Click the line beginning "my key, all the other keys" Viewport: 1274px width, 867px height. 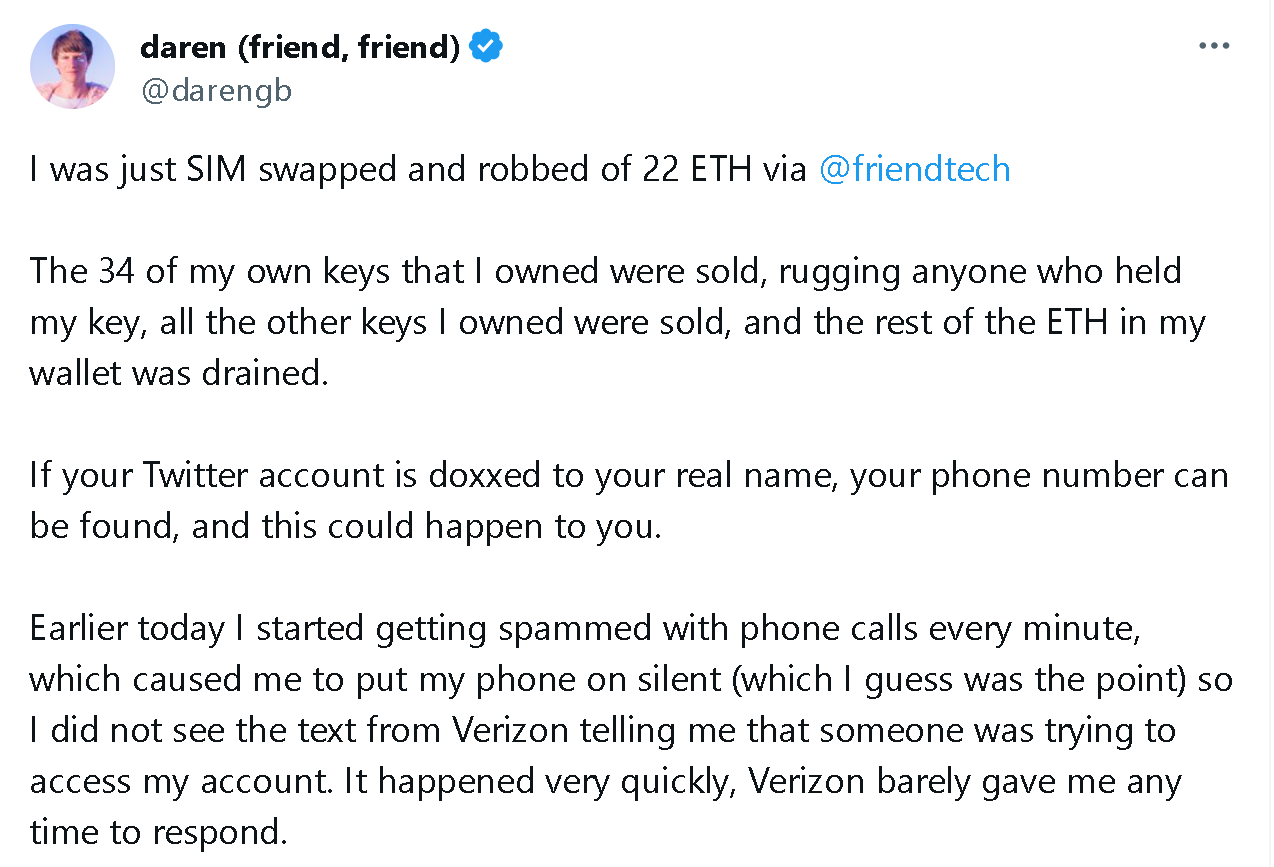(x=617, y=322)
